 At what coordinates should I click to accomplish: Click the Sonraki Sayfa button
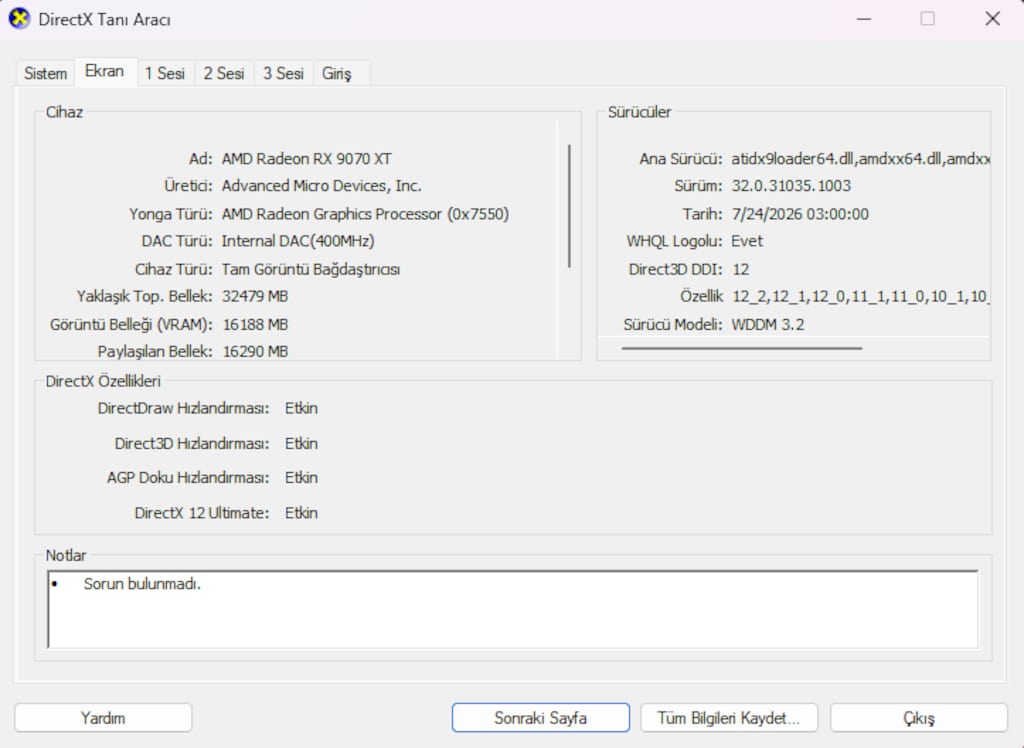coord(541,718)
